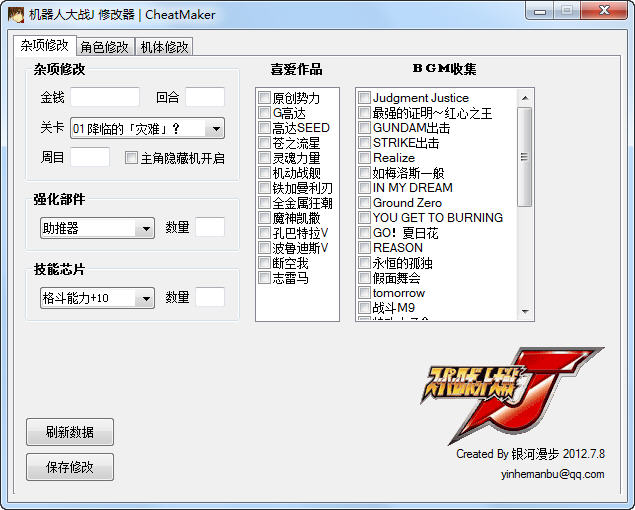Open the 关卡 stage dropdown
This screenshot has width=635, height=510.
pyautogui.click(x=147, y=129)
